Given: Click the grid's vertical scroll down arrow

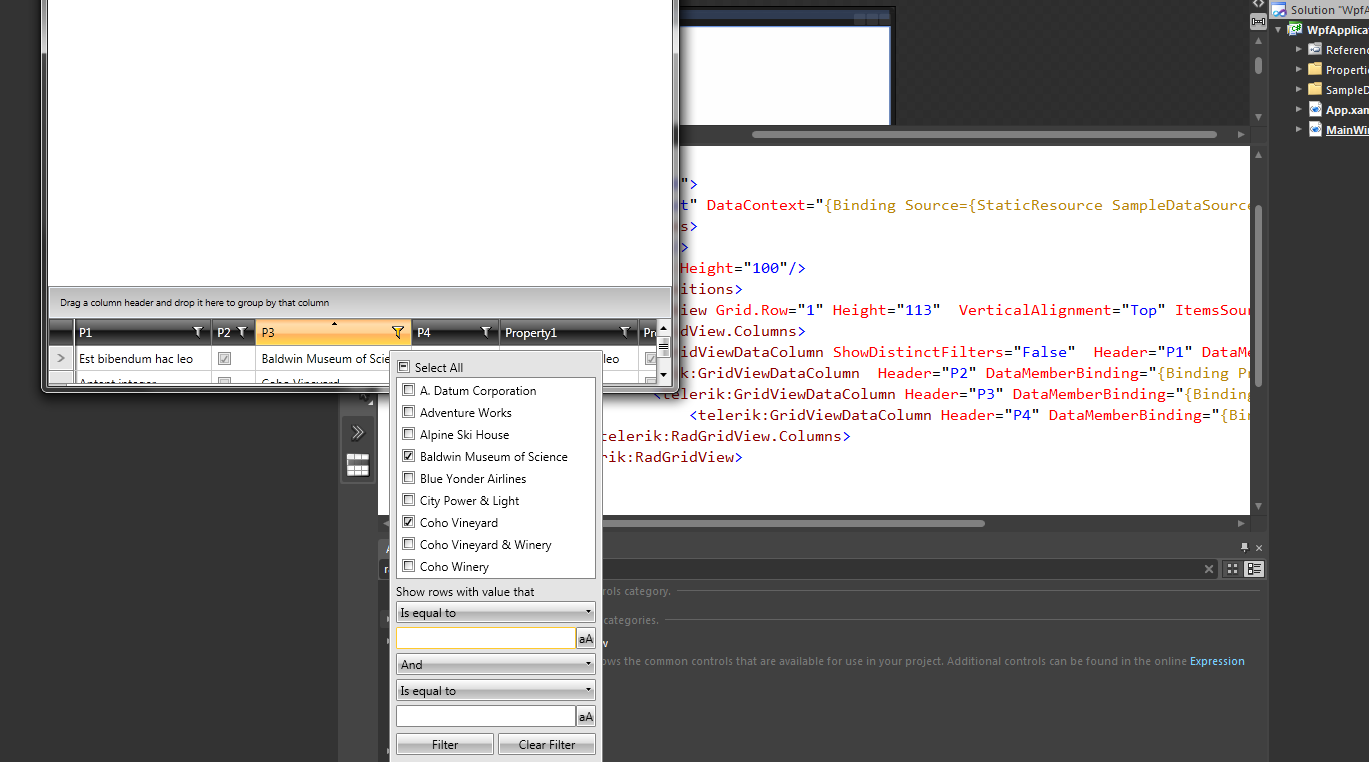Looking at the screenshot, I should (664, 374).
